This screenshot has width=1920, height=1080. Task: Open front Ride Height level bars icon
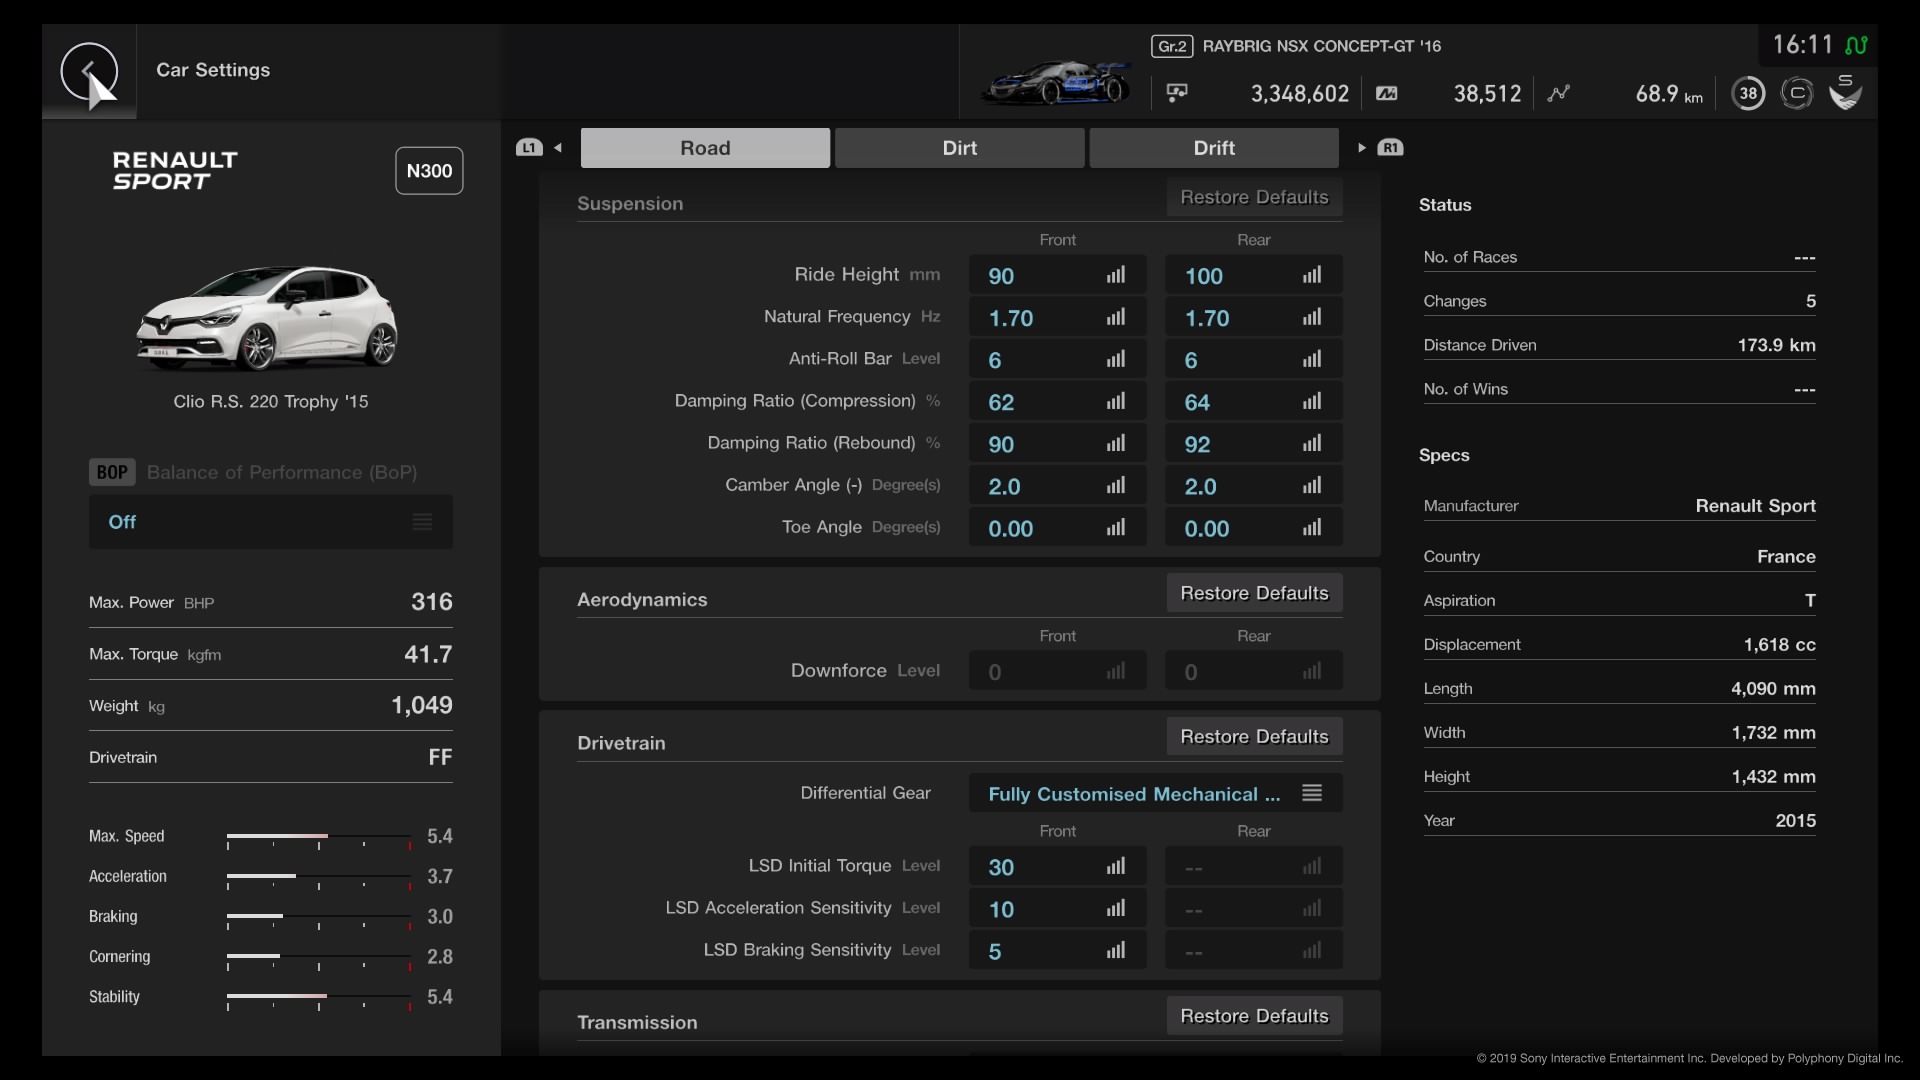1116,275
